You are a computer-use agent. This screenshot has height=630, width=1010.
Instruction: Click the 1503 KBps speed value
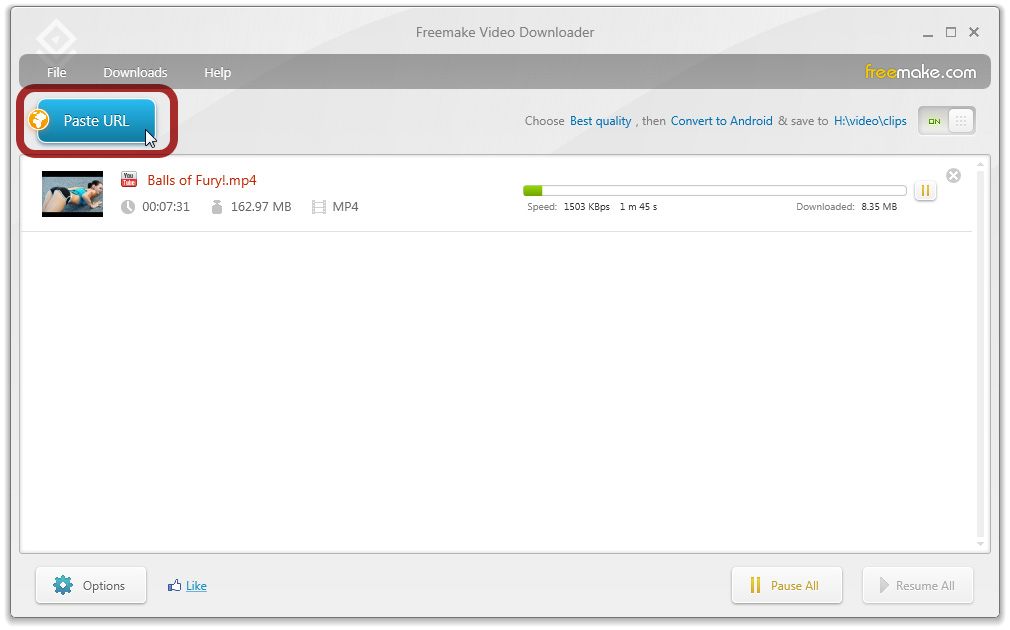(x=586, y=207)
